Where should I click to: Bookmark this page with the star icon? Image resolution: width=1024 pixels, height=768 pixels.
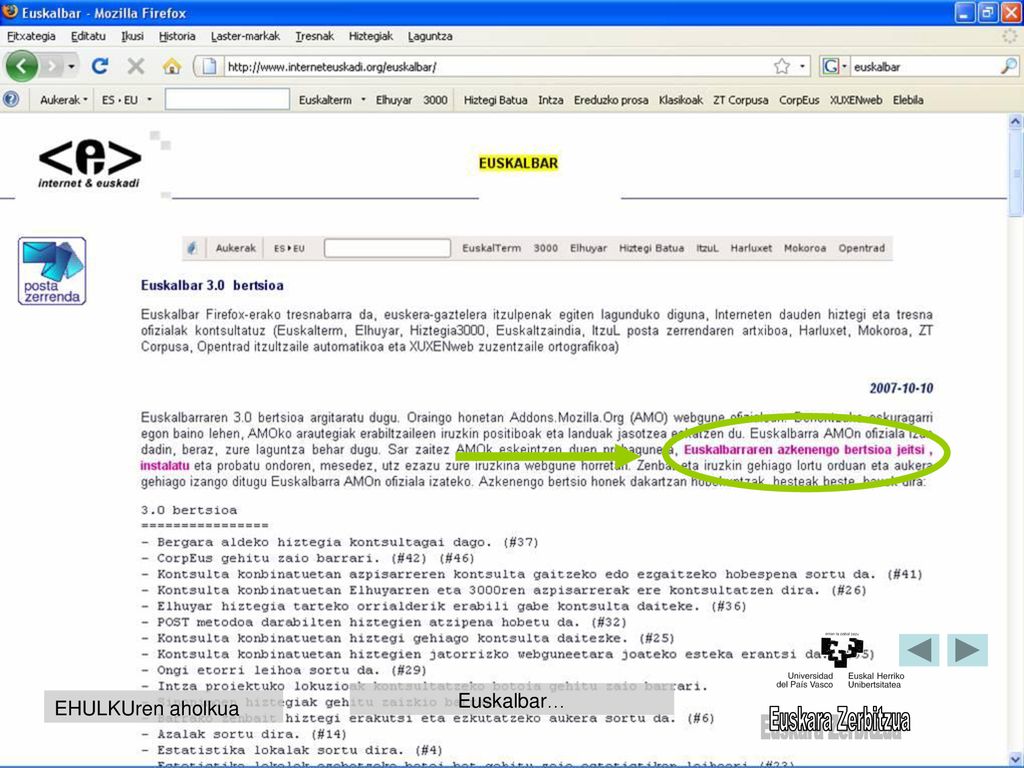click(782, 66)
